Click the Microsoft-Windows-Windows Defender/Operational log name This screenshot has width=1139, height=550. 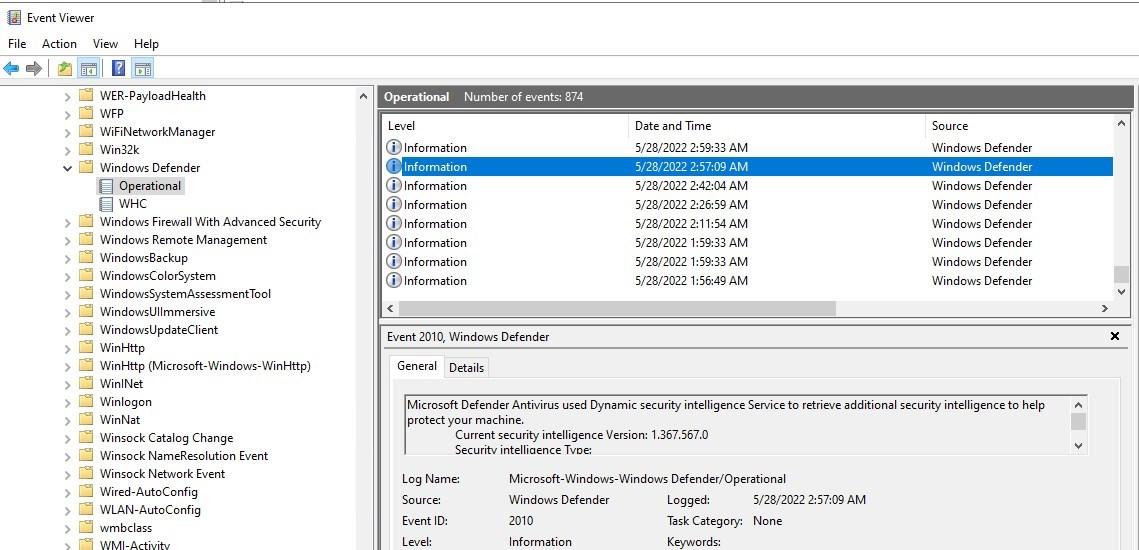point(647,480)
